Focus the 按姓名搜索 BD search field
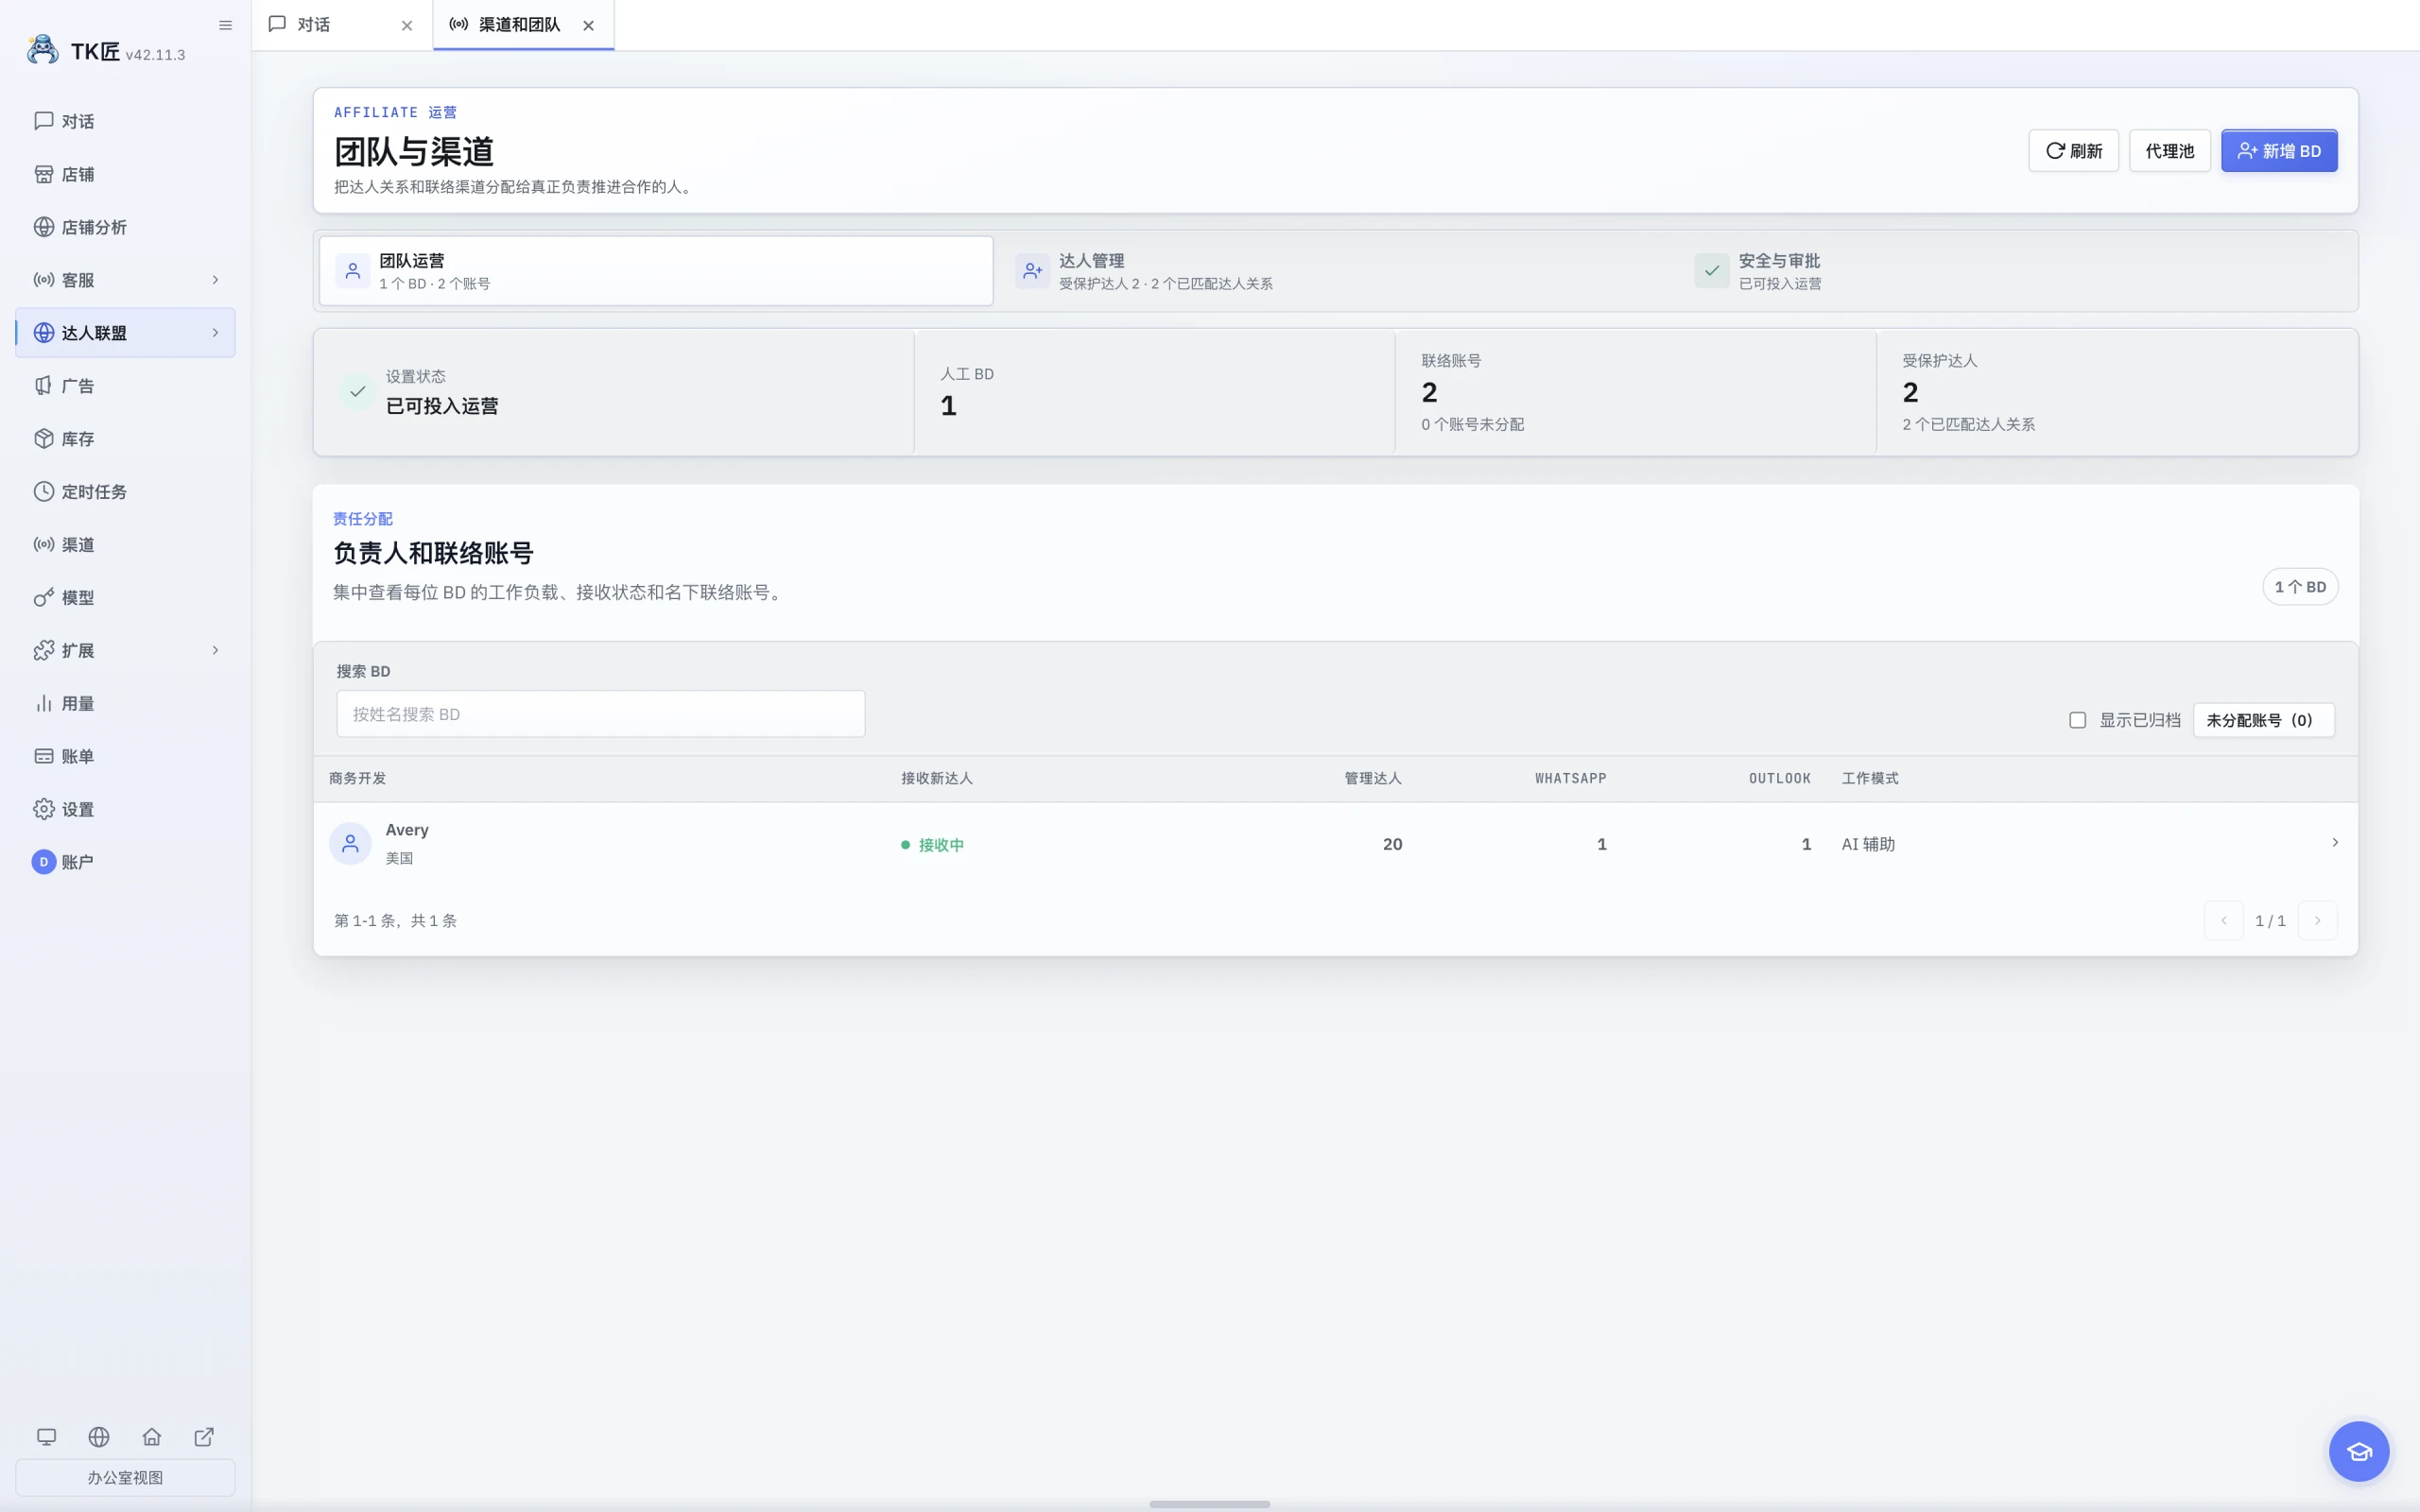This screenshot has width=2420, height=1512. [601, 714]
